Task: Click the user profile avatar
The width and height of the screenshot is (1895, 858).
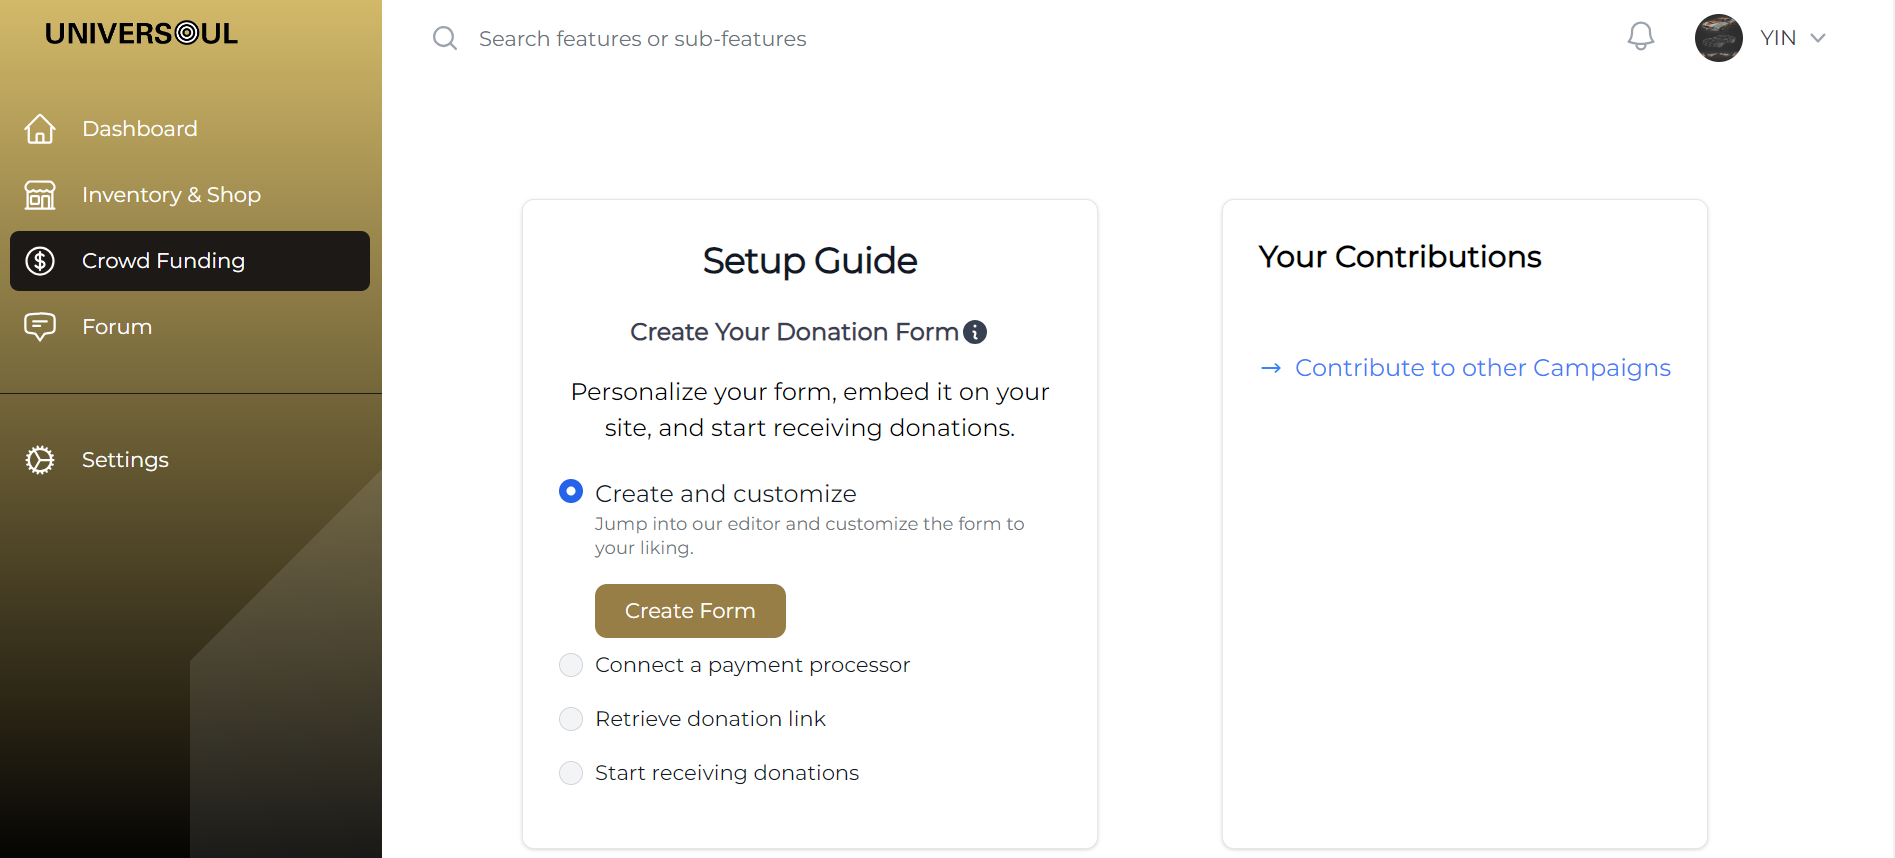Action: pyautogui.click(x=1718, y=38)
